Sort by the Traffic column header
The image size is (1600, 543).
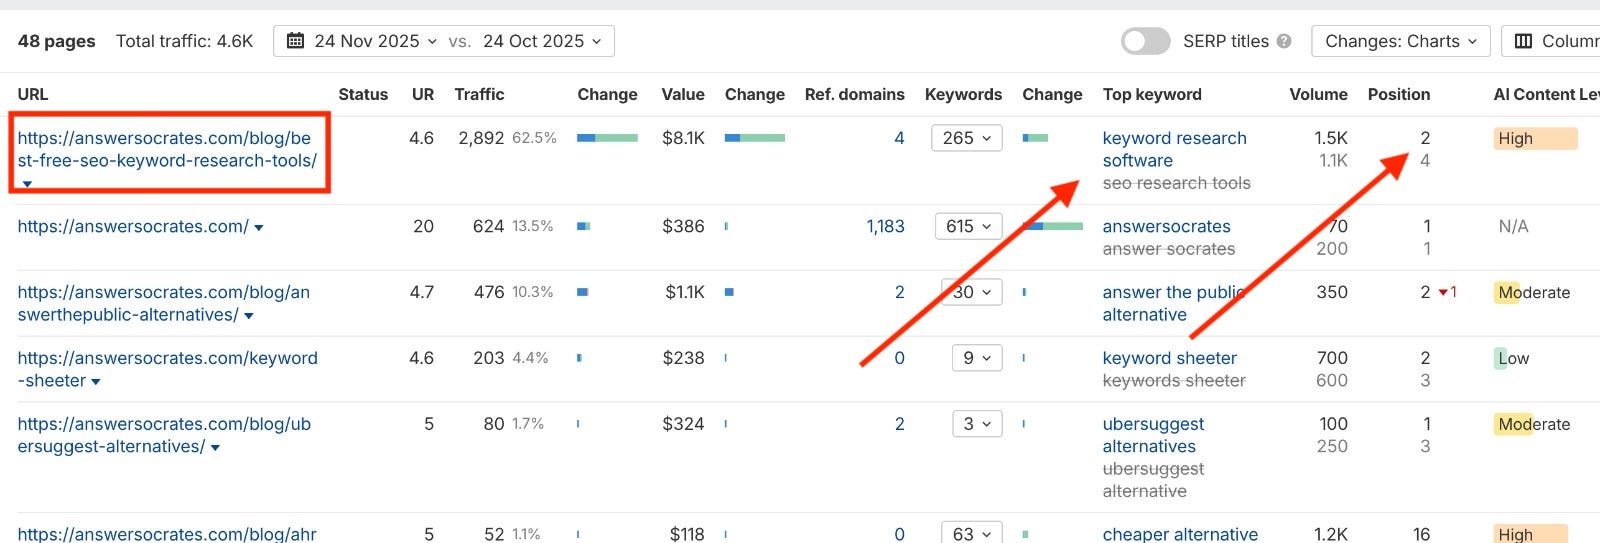pyautogui.click(x=479, y=94)
